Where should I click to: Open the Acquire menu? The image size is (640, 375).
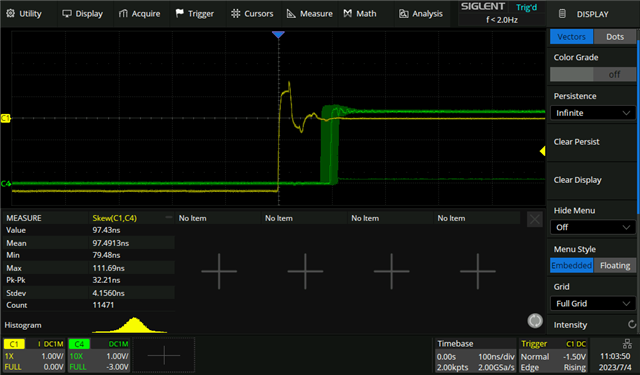coord(140,14)
